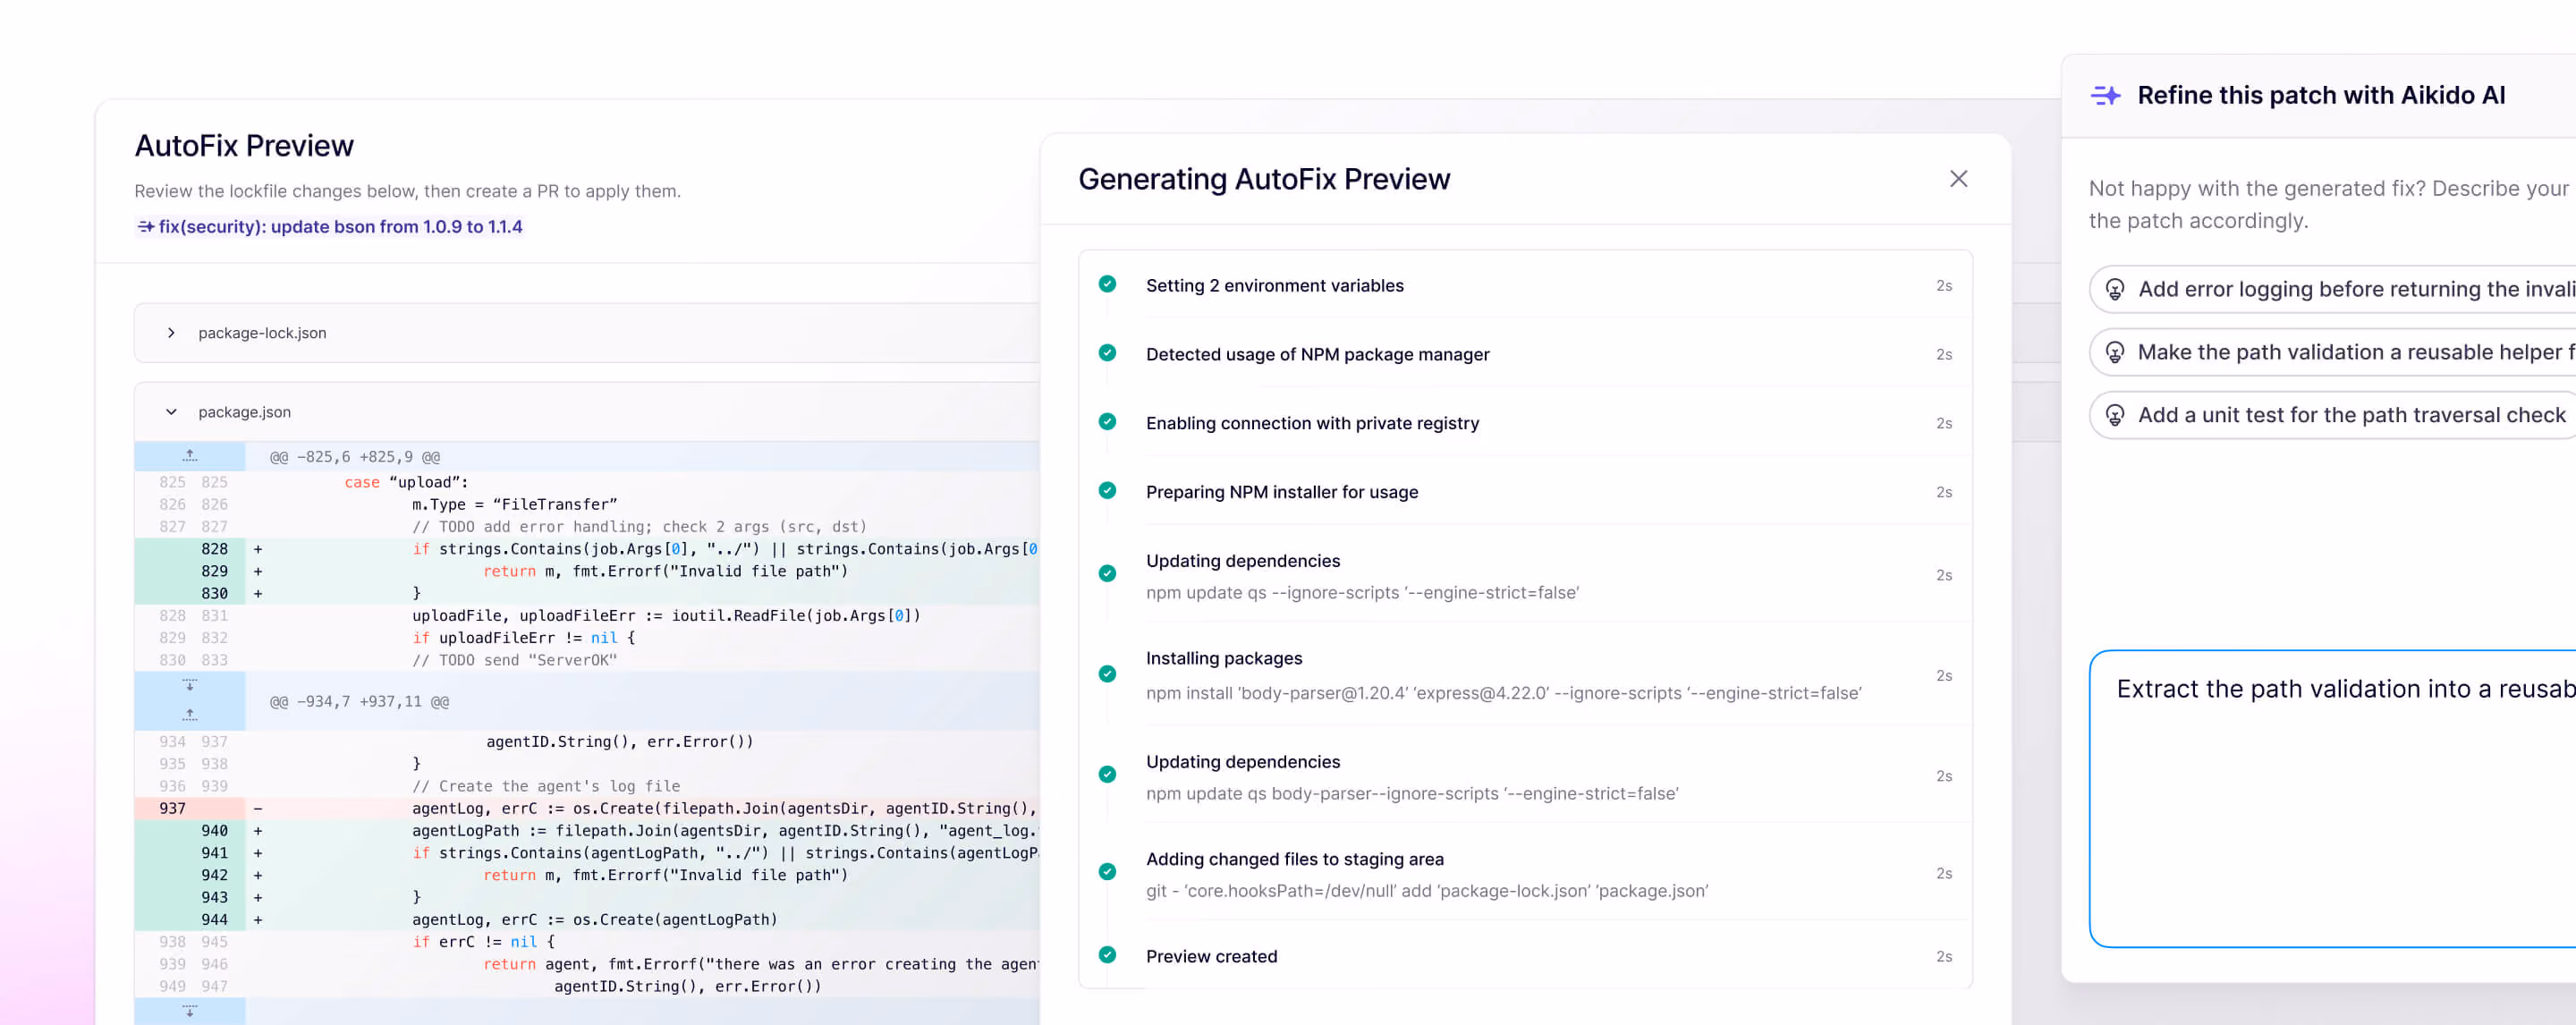The image size is (2576, 1025).
Task: Select the AutoFix Preview page heading
Action: pyautogui.click(x=244, y=146)
